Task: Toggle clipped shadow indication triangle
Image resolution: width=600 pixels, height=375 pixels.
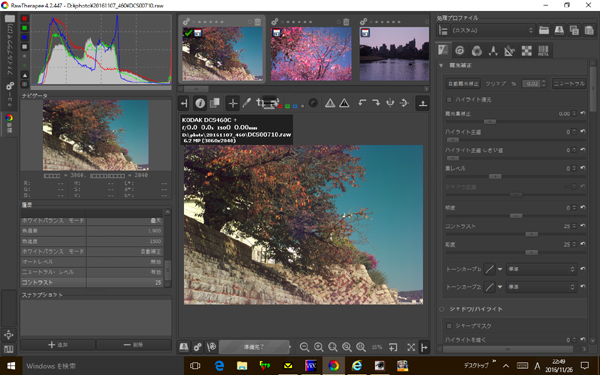Action: point(330,103)
